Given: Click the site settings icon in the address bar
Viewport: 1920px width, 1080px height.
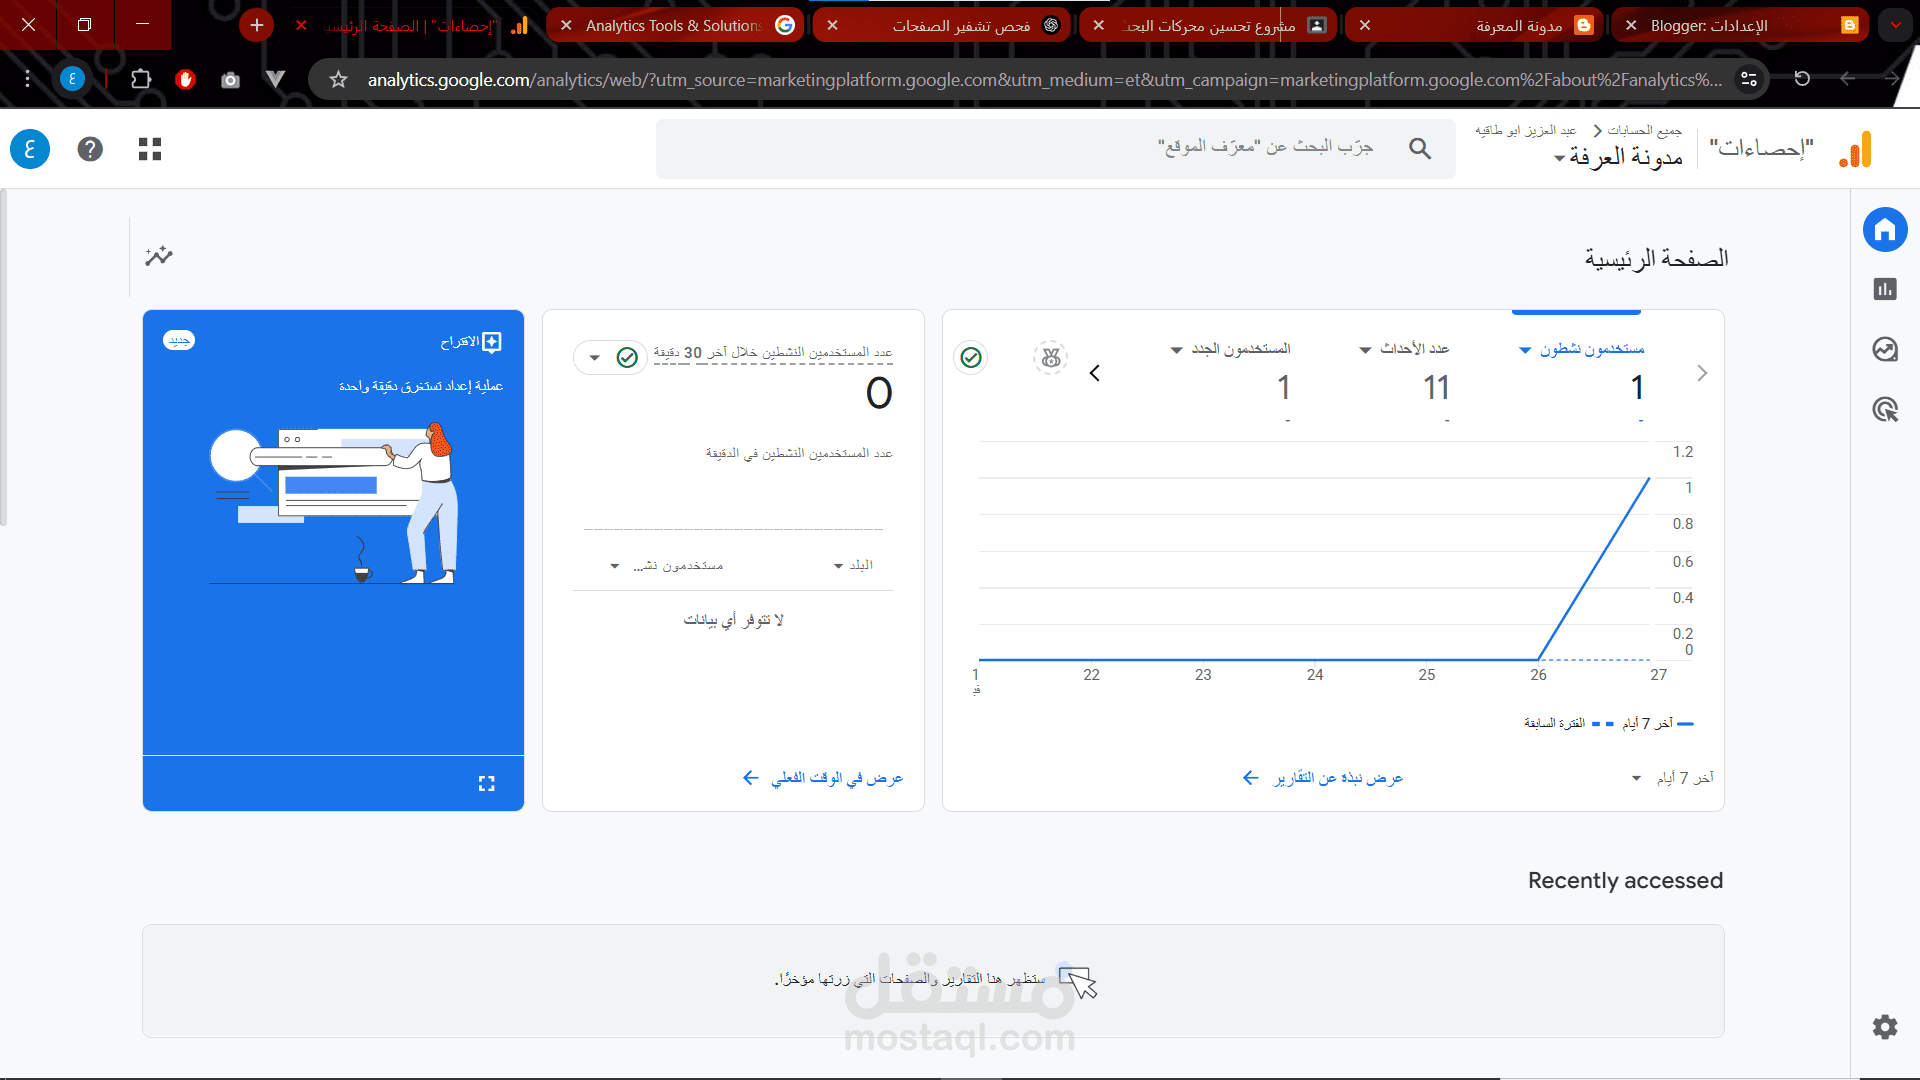Looking at the screenshot, I should click(x=1748, y=79).
